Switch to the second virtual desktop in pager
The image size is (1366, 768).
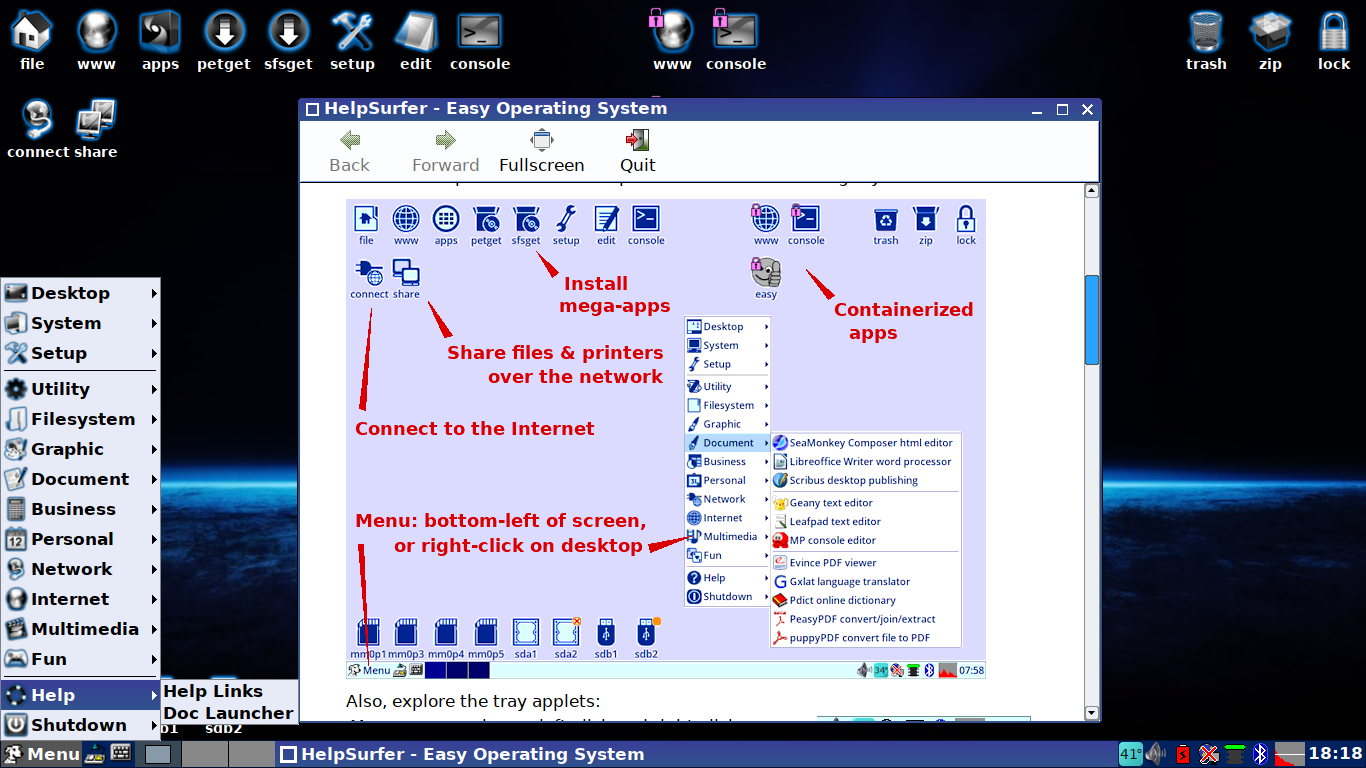click(x=204, y=754)
